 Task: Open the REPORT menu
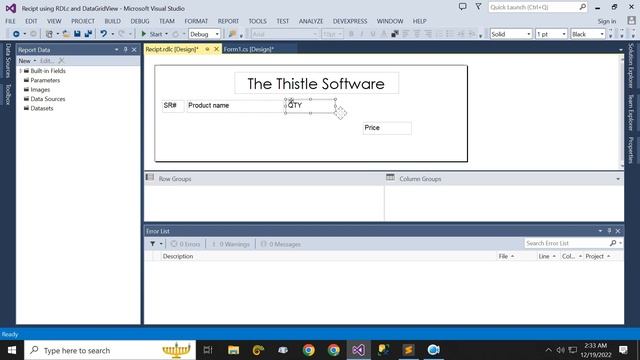[x=228, y=21]
